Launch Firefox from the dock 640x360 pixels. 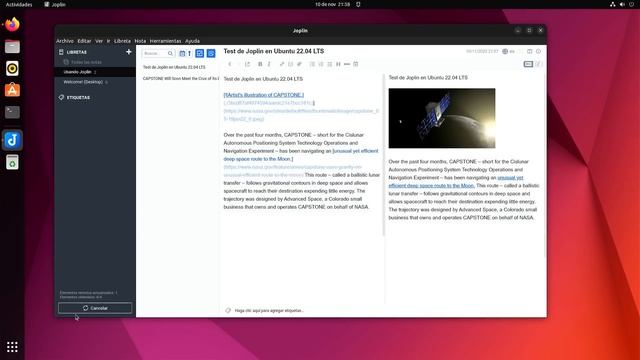click(12, 24)
